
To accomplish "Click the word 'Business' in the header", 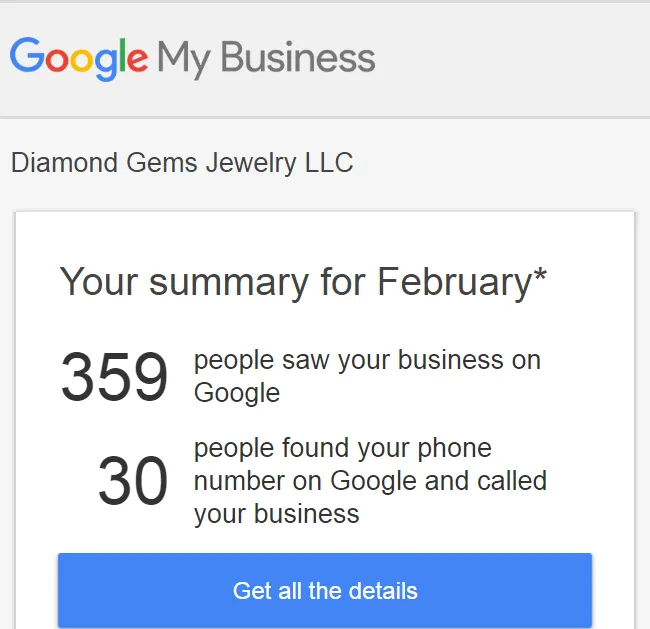I will point(298,57).
